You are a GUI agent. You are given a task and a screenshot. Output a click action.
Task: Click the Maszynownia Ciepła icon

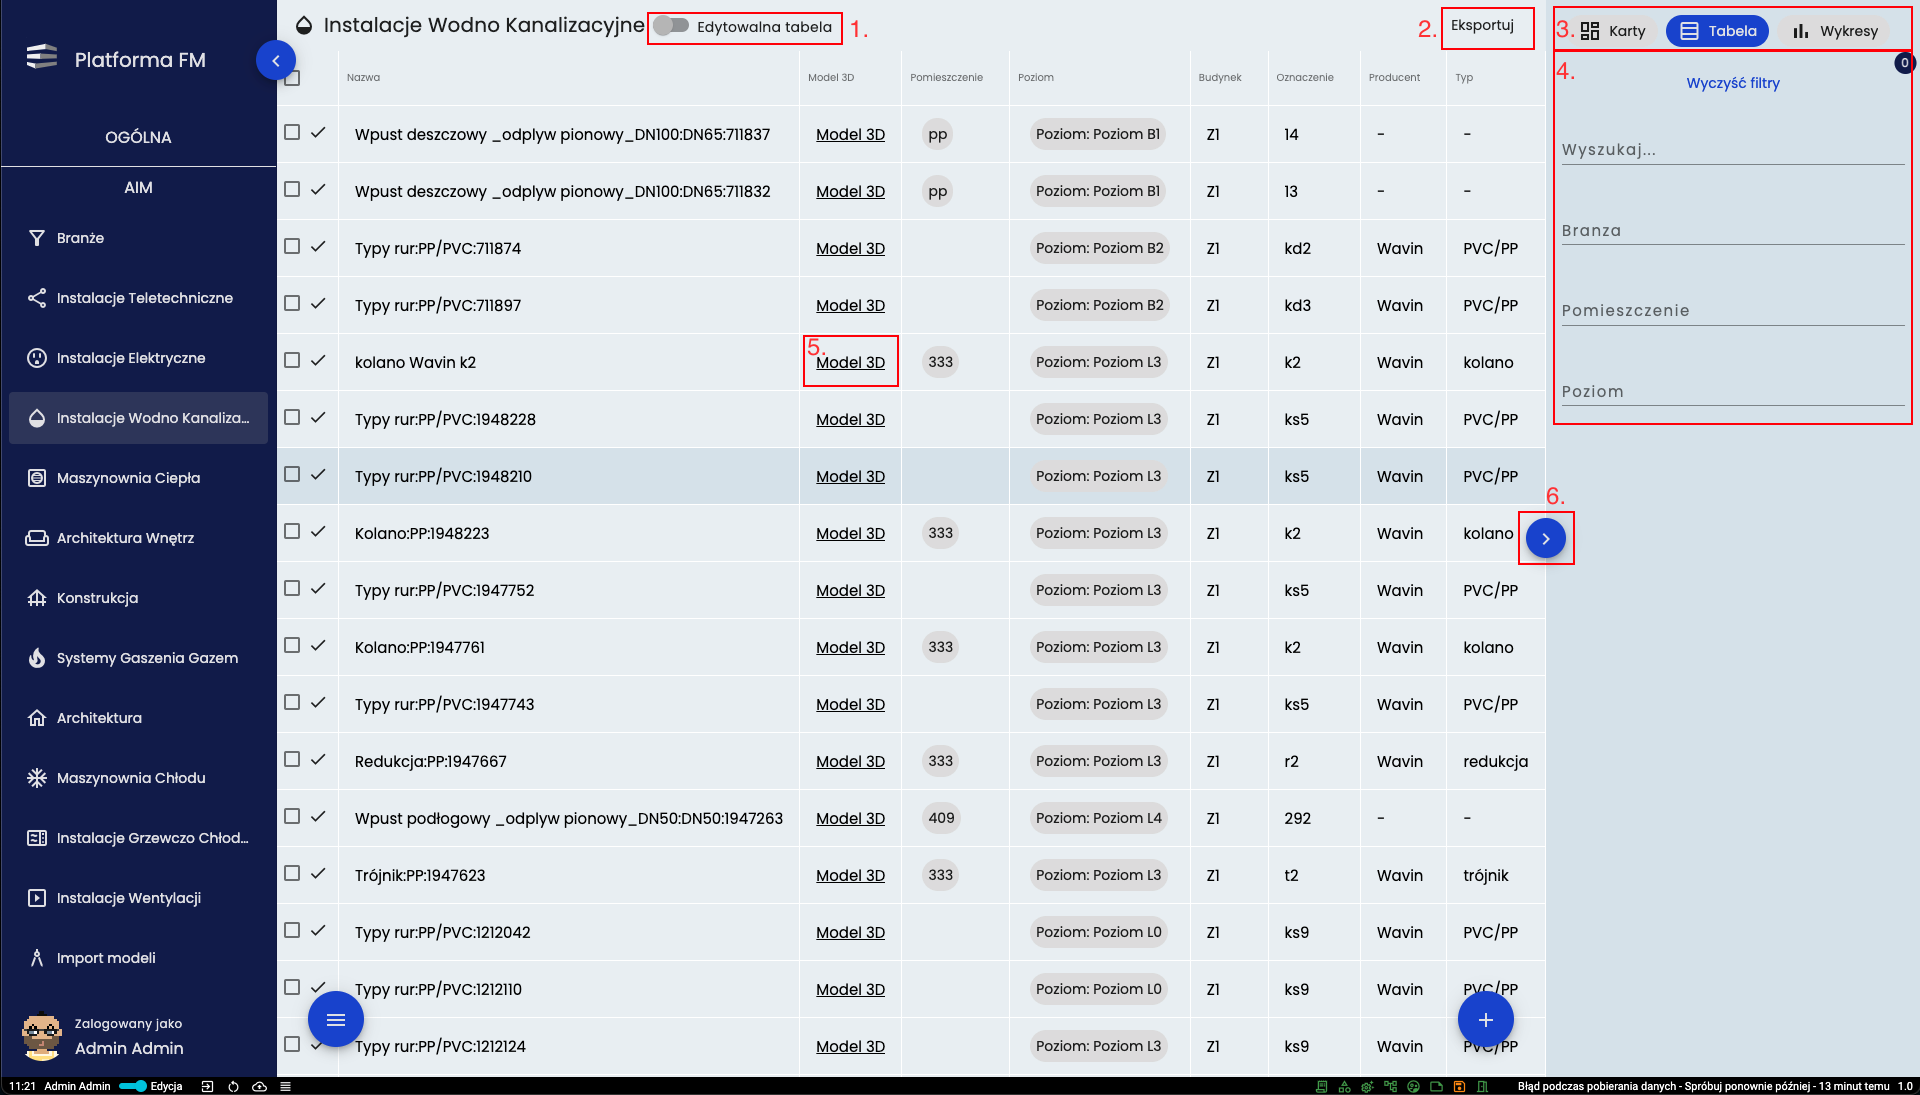[x=37, y=478]
